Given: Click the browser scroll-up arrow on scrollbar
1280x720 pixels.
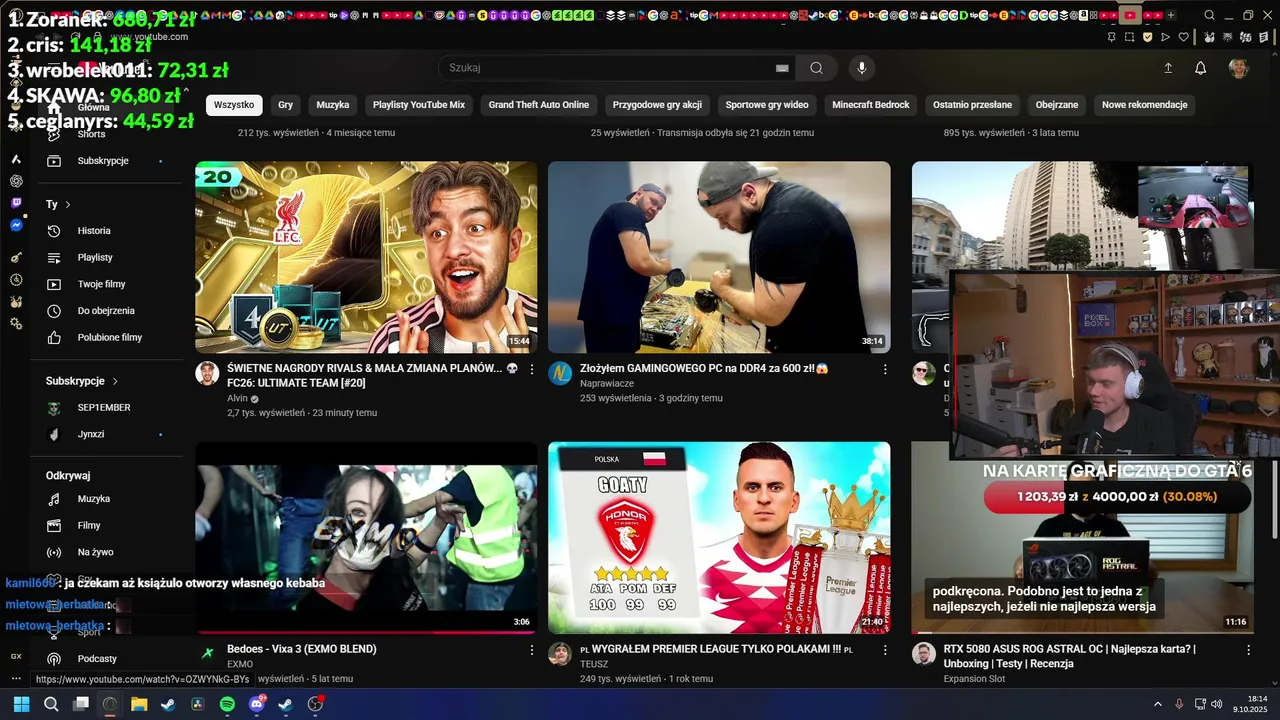Looking at the screenshot, I should point(1273,56).
